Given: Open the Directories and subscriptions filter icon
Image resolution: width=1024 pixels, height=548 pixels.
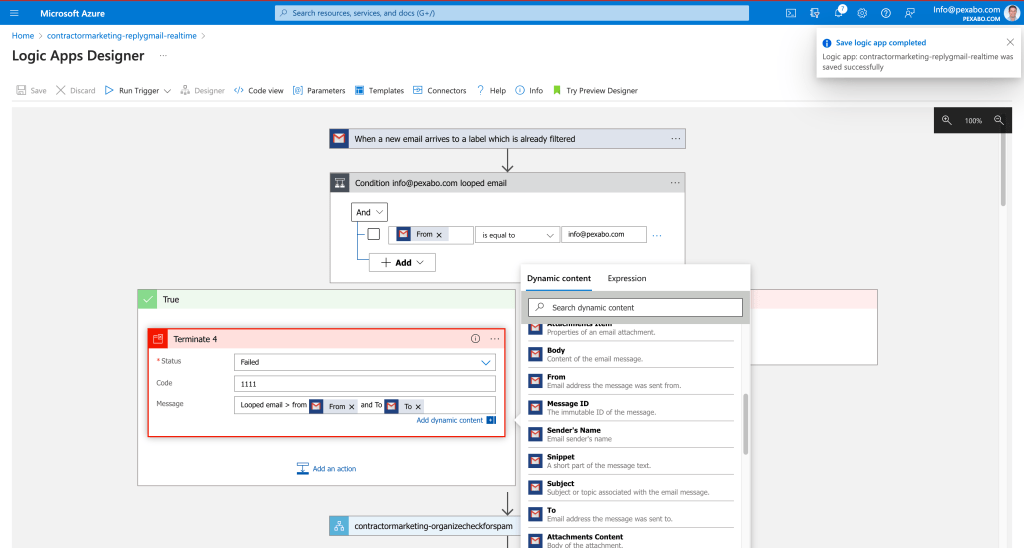Looking at the screenshot, I should pyautogui.click(x=814, y=13).
